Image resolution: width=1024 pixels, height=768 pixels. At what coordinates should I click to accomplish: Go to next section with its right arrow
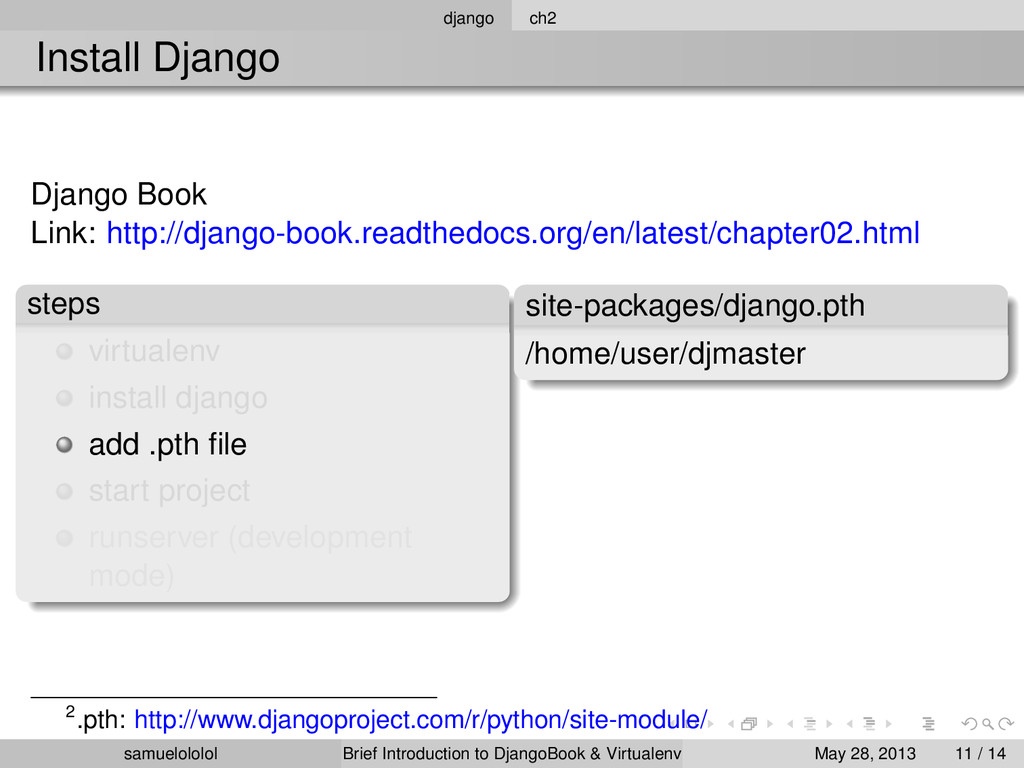889,724
